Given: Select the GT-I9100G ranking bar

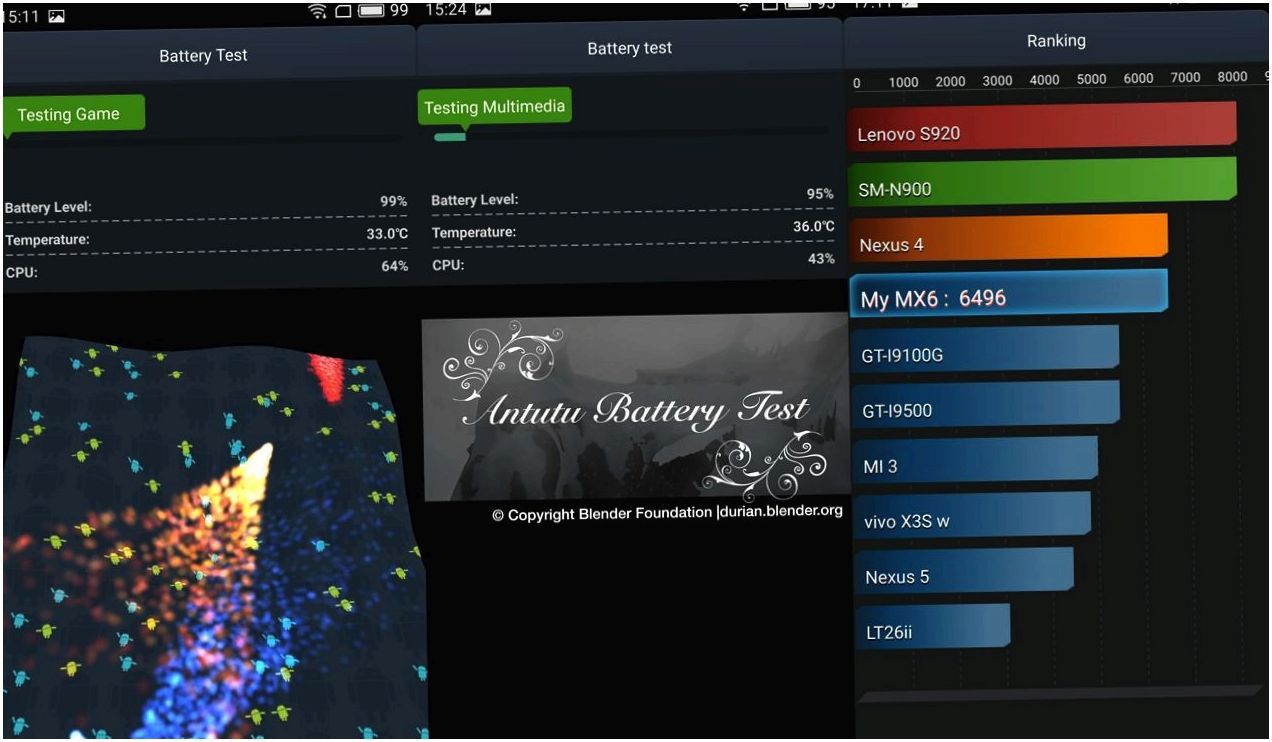Looking at the screenshot, I should click(x=984, y=350).
